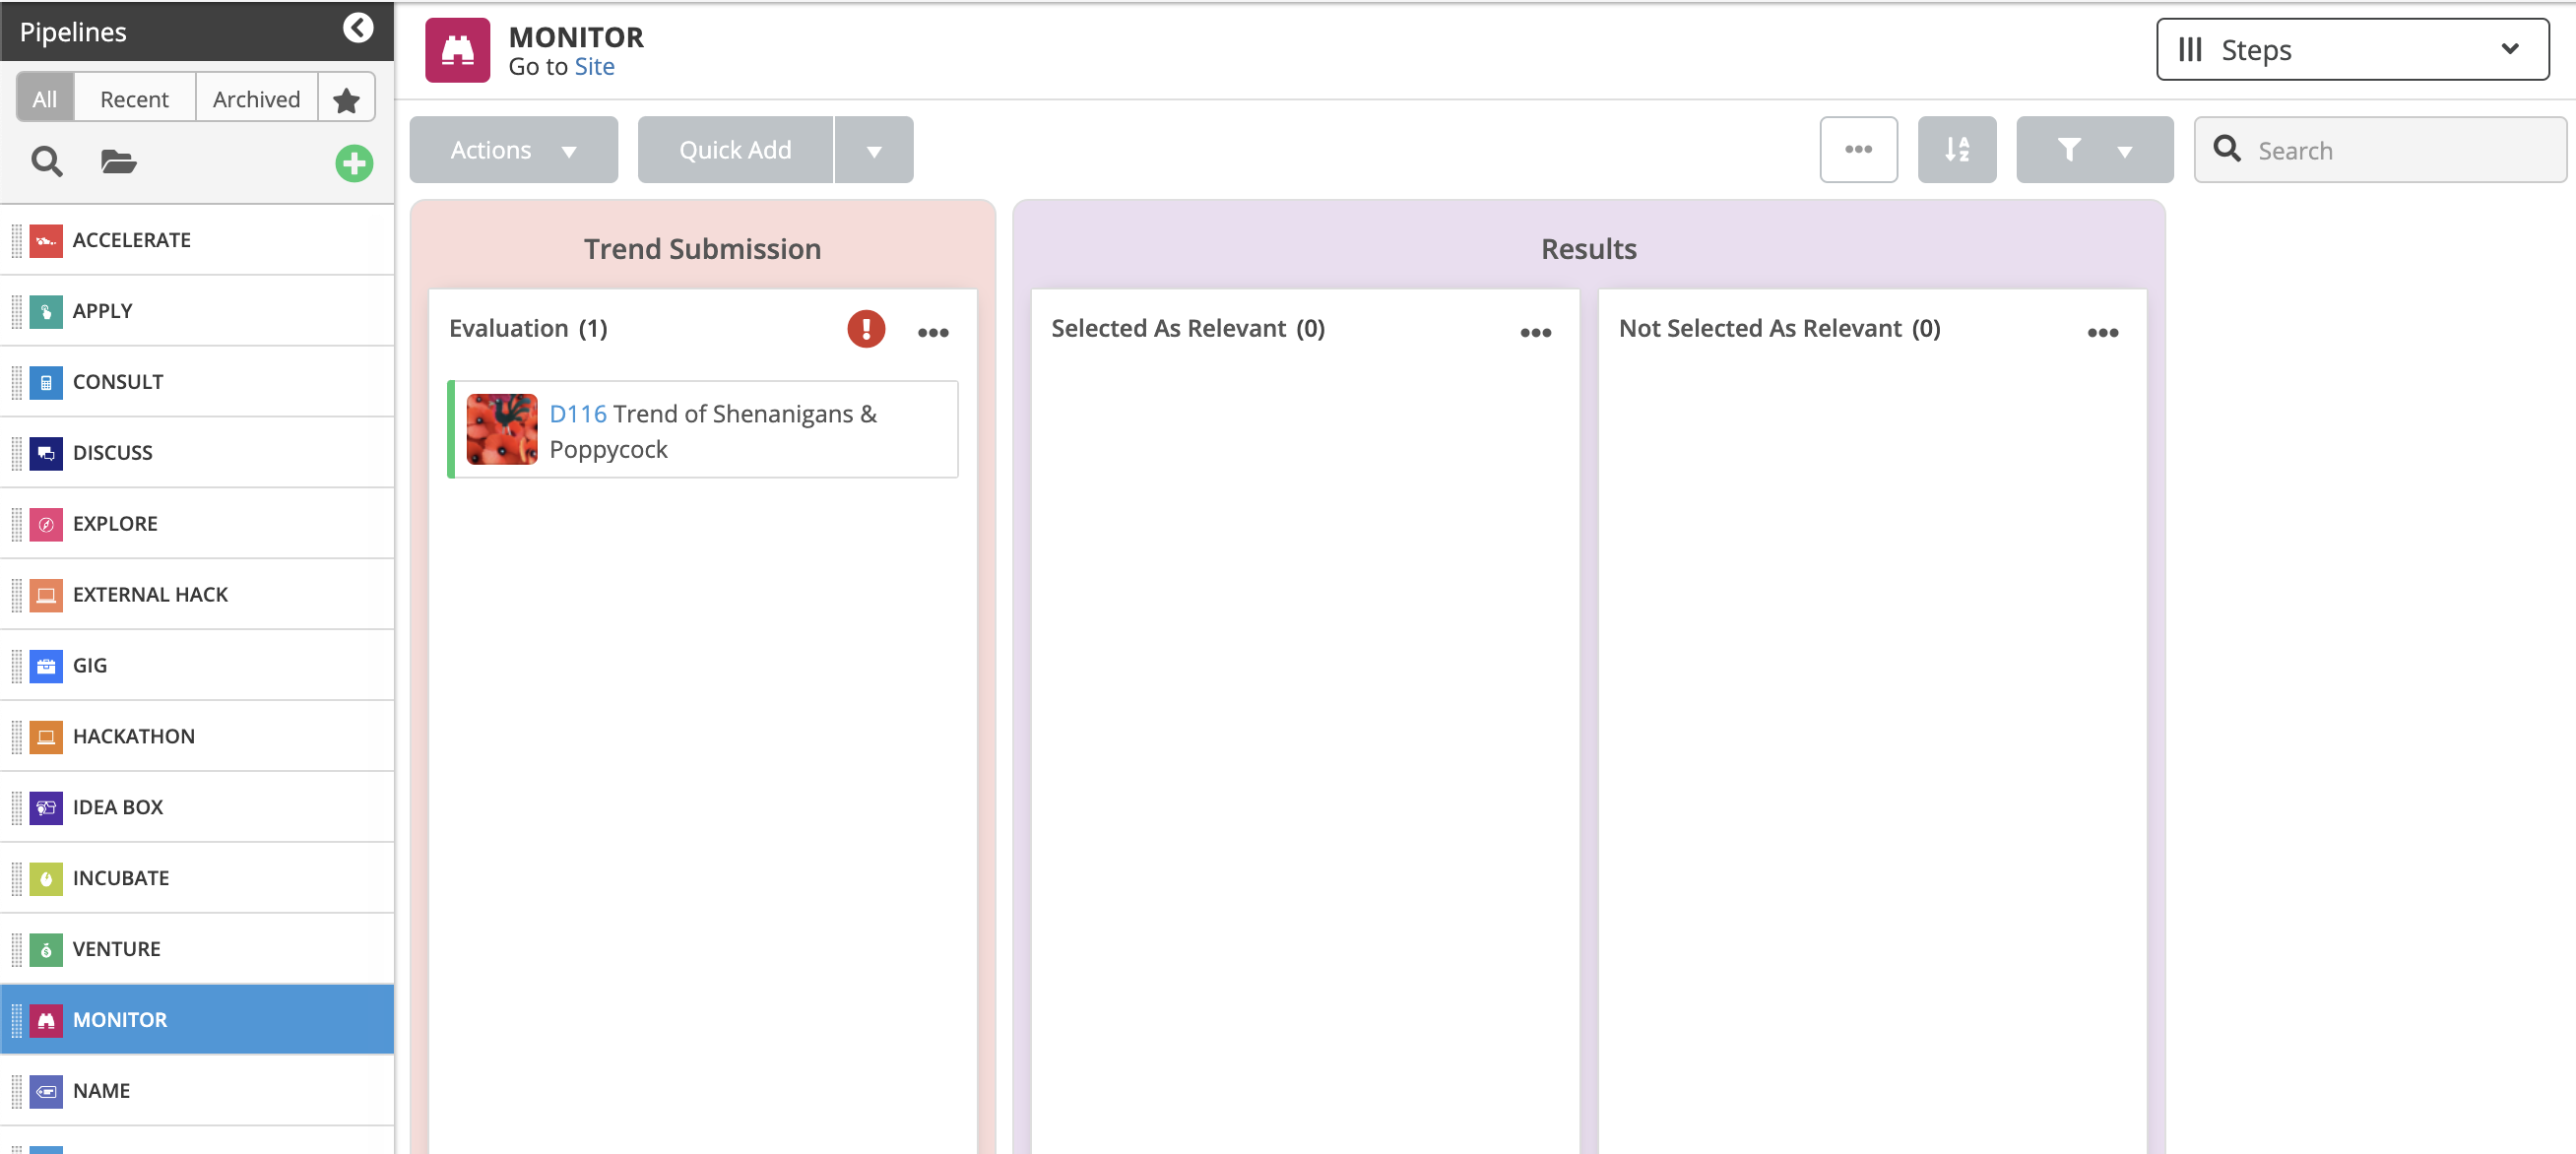Click the MONITOR binoculars header icon
This screenshot has width=2576, height=1154.
(458, 50)
